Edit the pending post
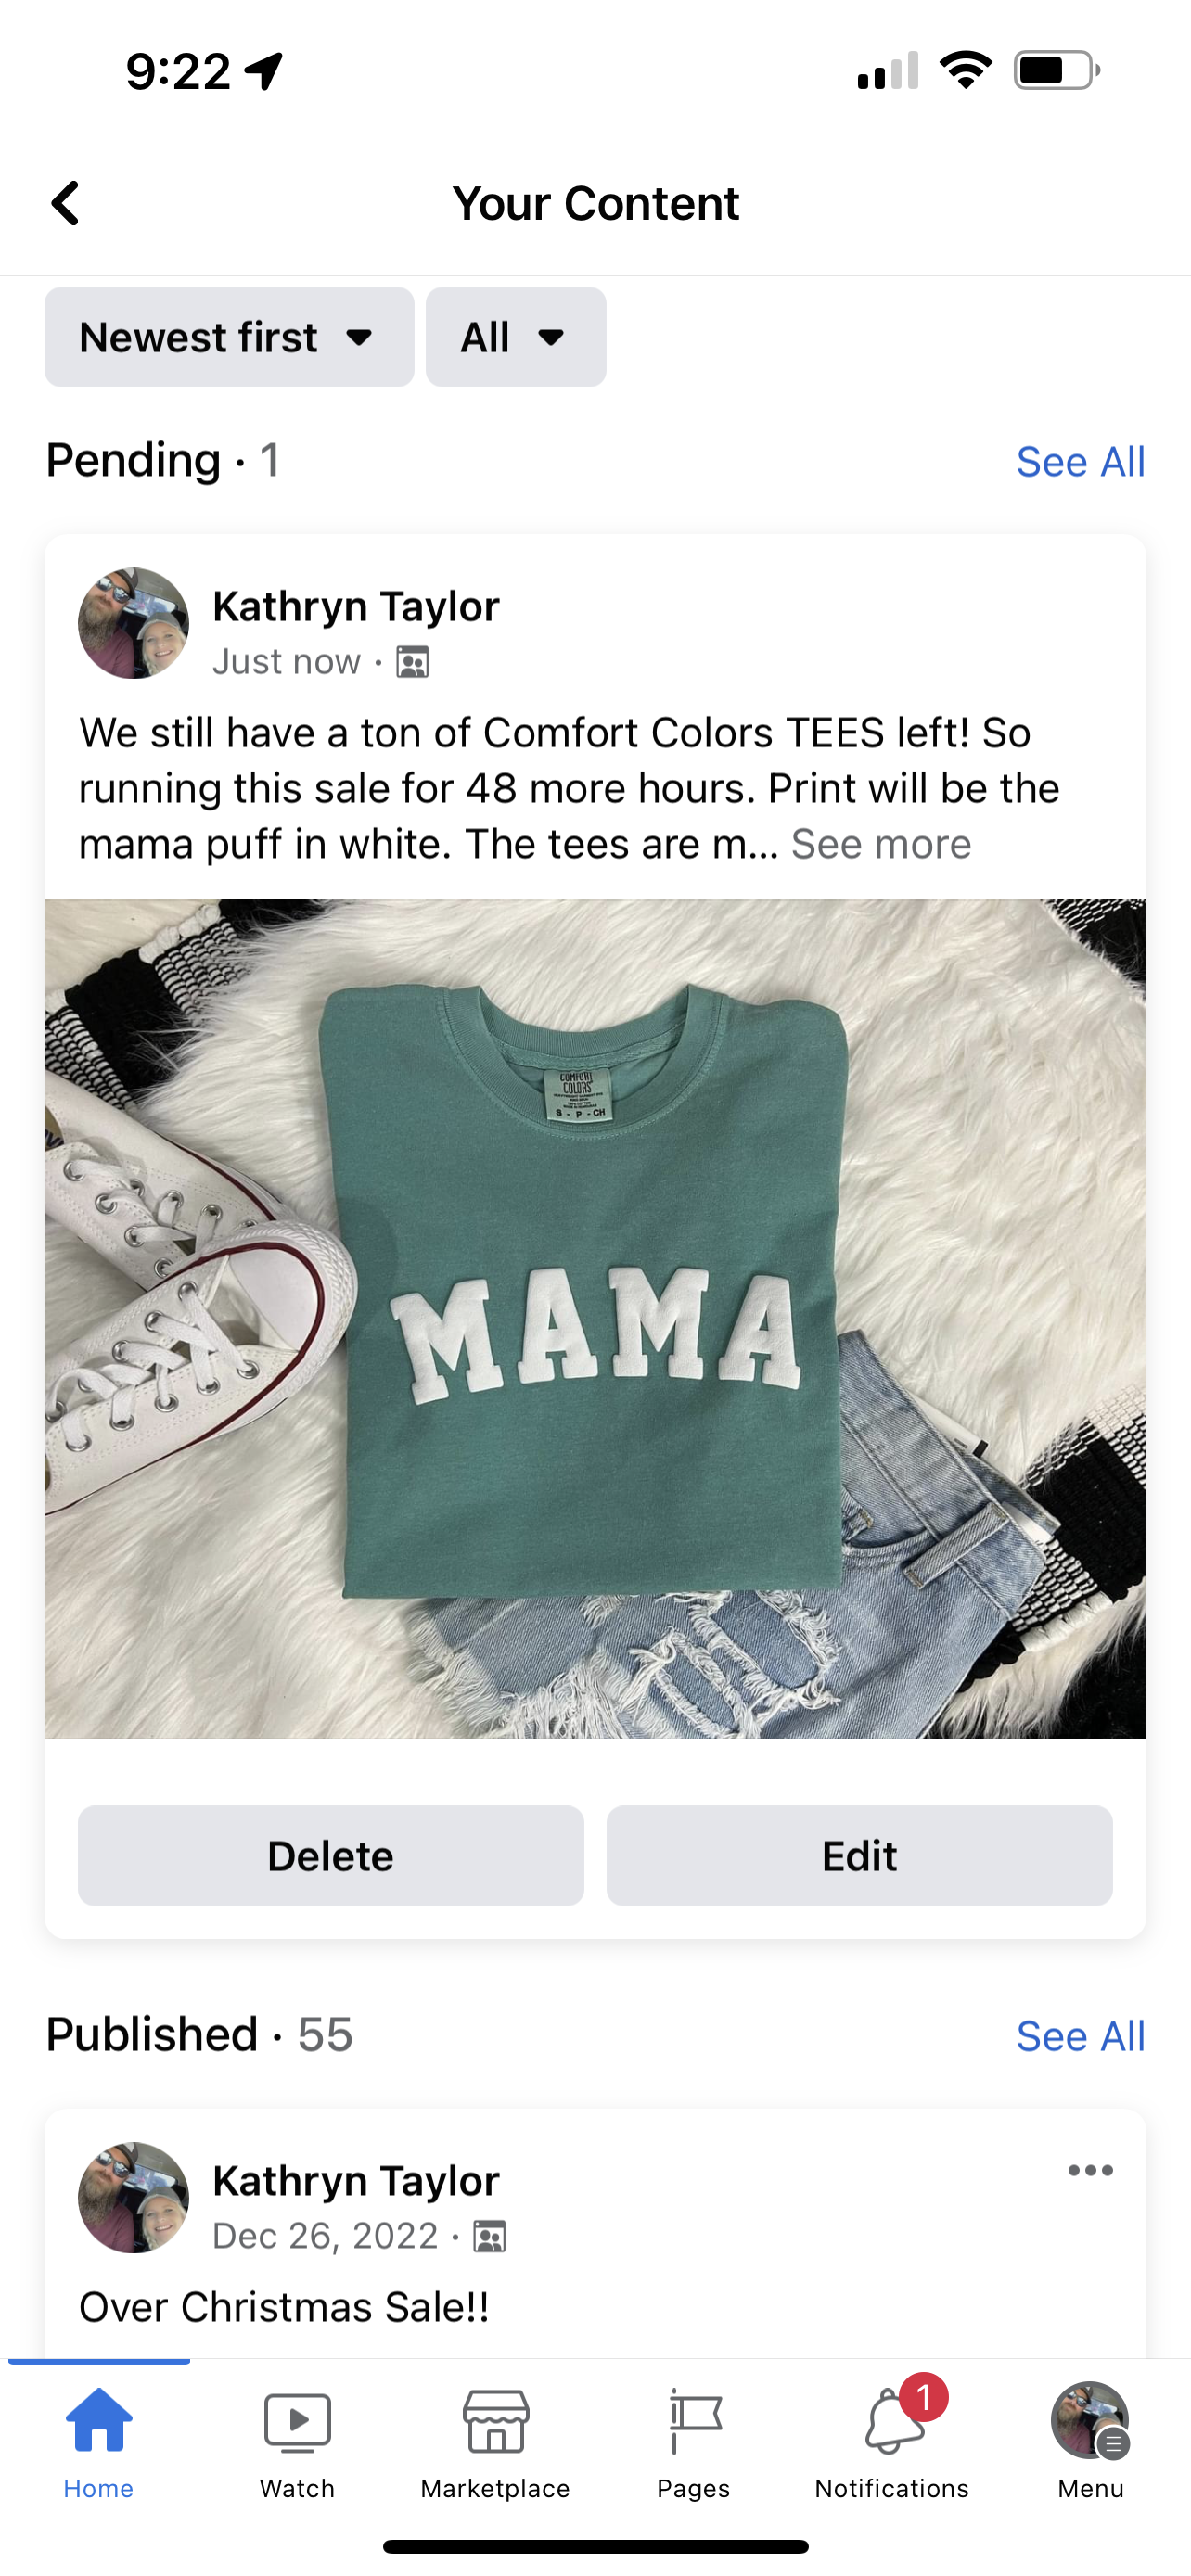Screen dimensions: 1191x2576 pos(859,1855)
